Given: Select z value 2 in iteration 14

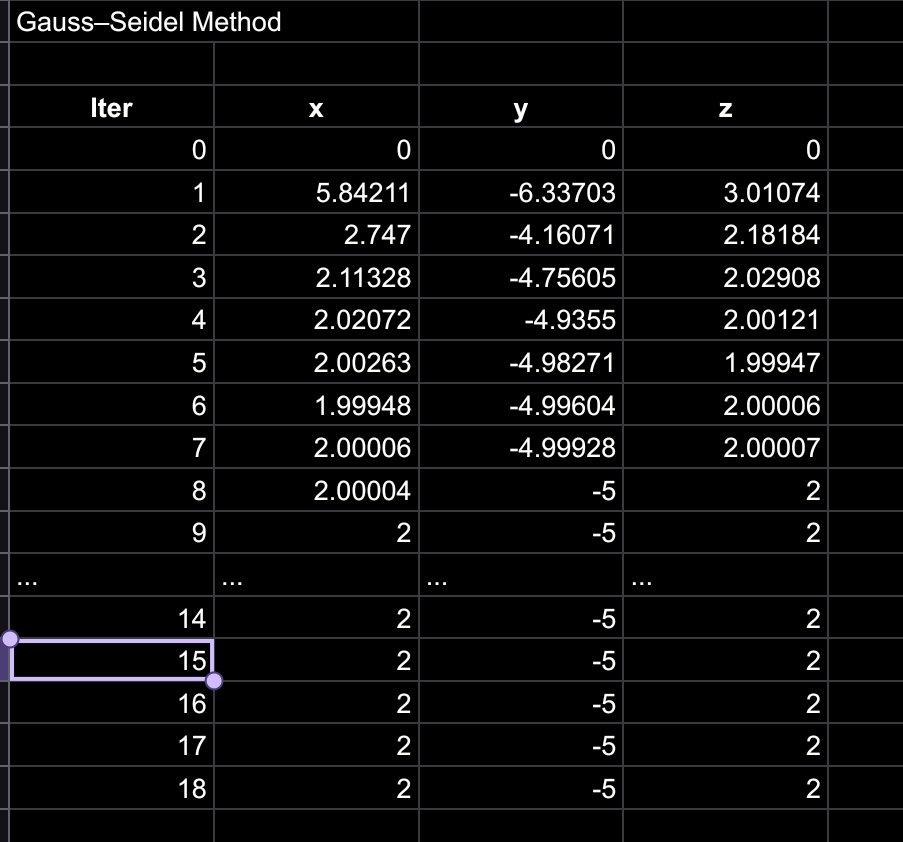Looking at the screenshot, I should pos(726,618).
